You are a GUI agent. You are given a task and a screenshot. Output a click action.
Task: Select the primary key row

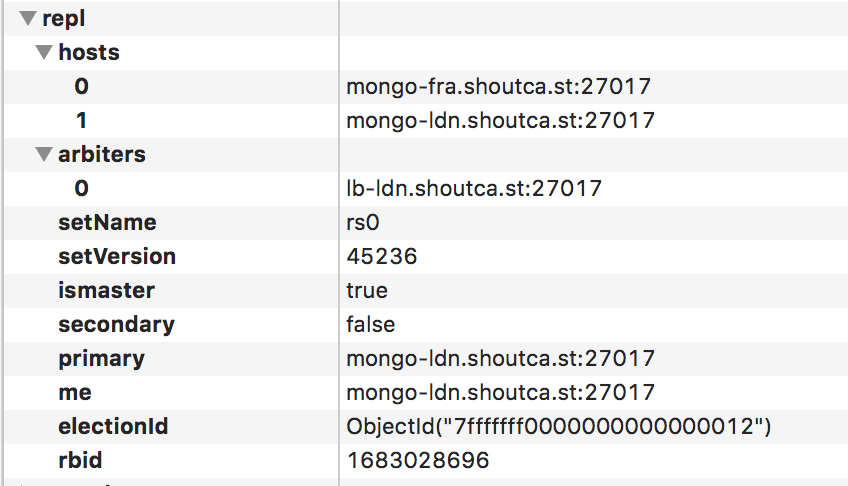pos(426,359)
